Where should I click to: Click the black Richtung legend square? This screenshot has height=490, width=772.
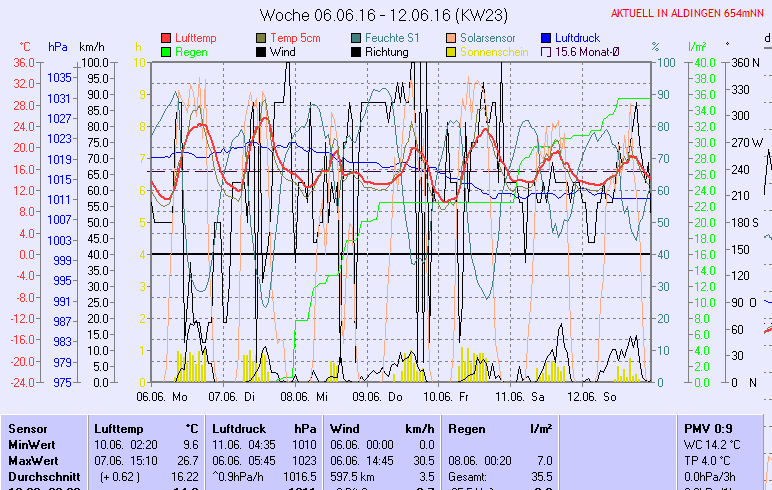click(x=357, y=52)
